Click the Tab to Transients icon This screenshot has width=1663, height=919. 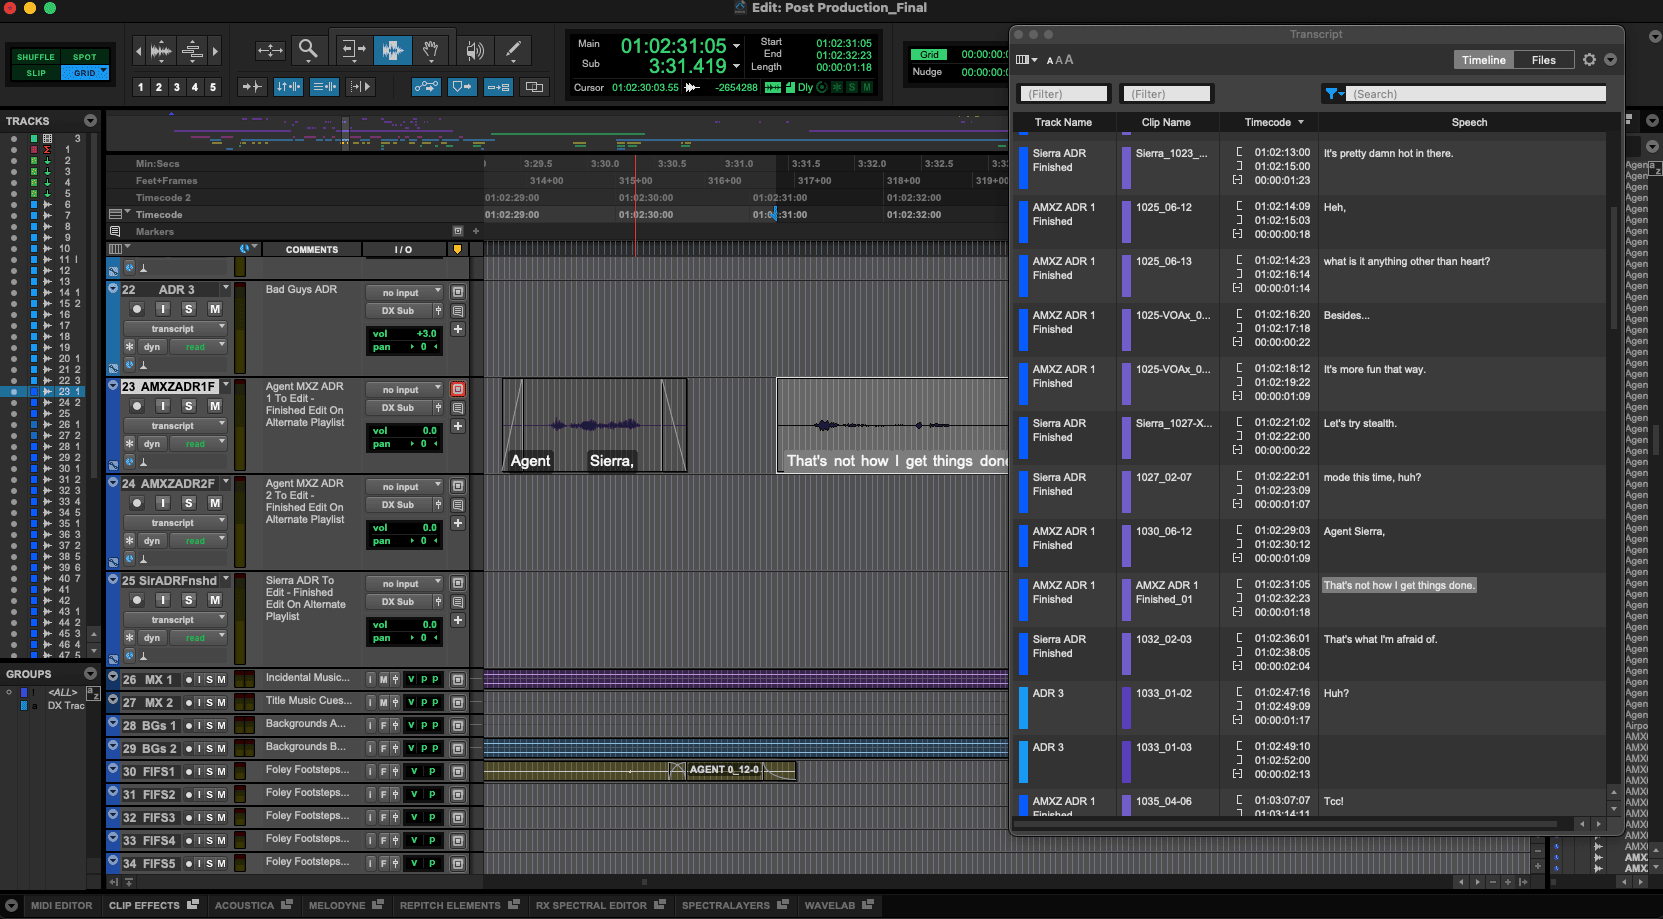point(252,87)
